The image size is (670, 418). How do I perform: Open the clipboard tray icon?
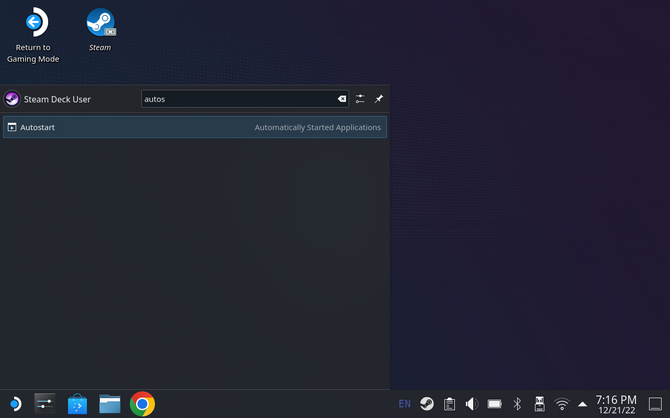point(449,404)
